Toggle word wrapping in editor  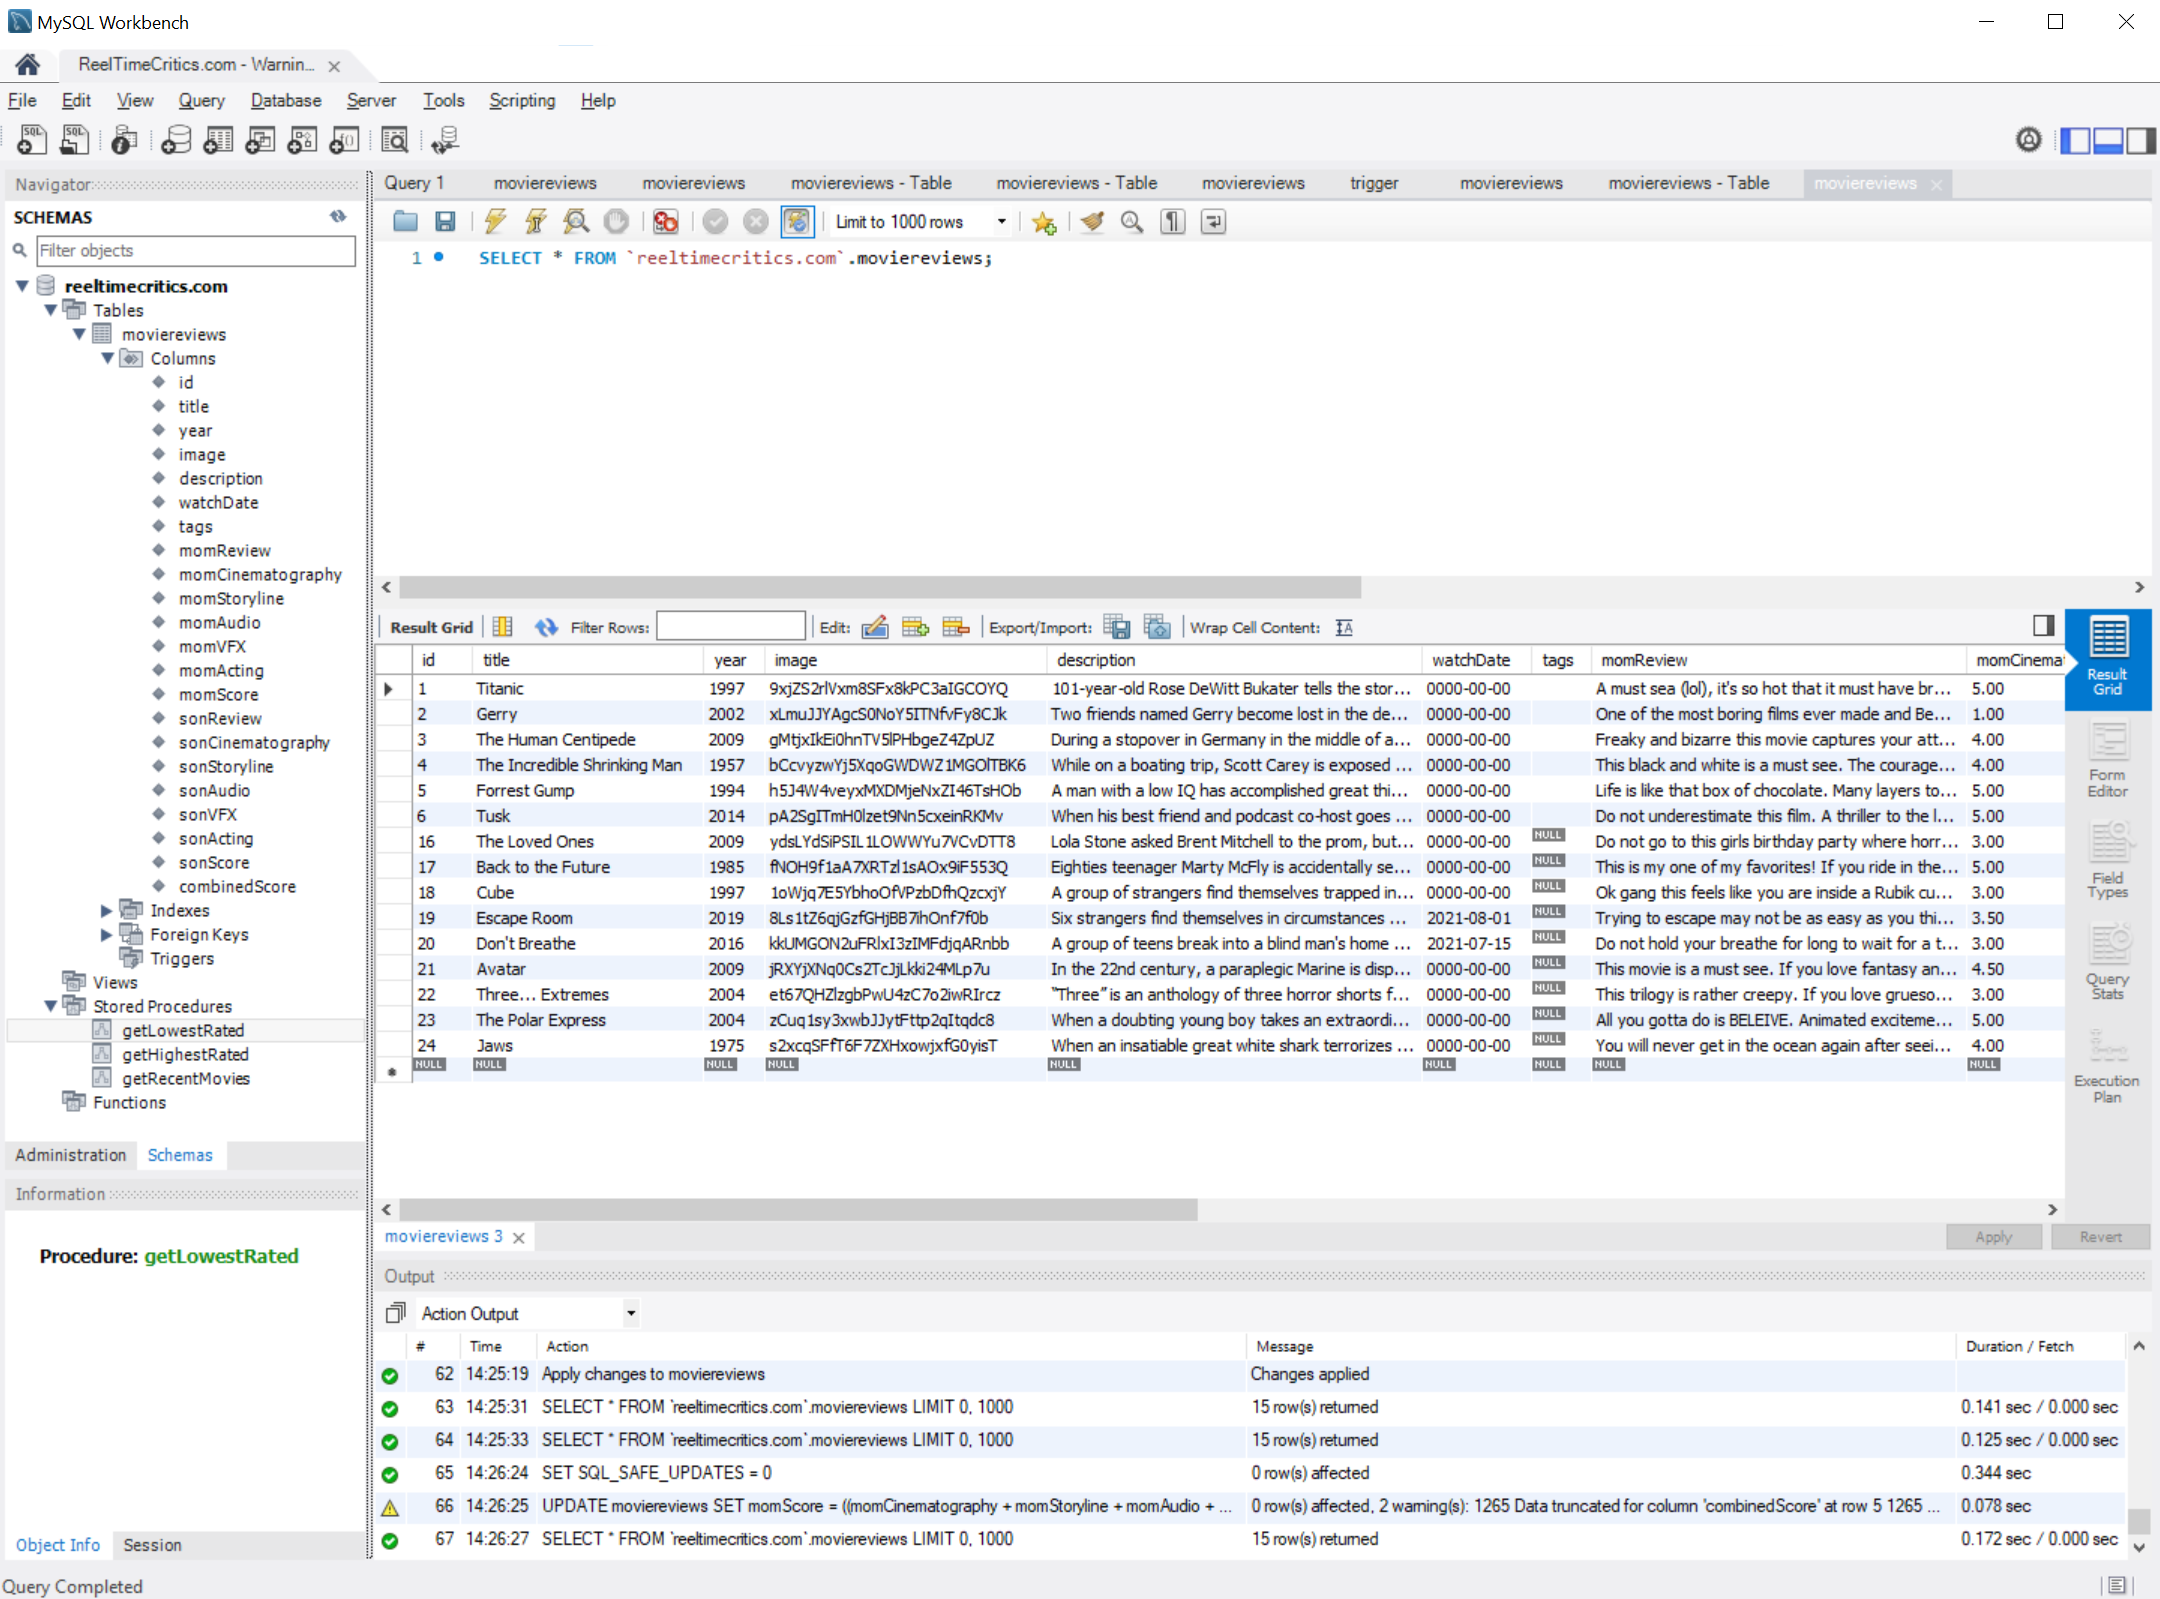(x=1213, y=222)
